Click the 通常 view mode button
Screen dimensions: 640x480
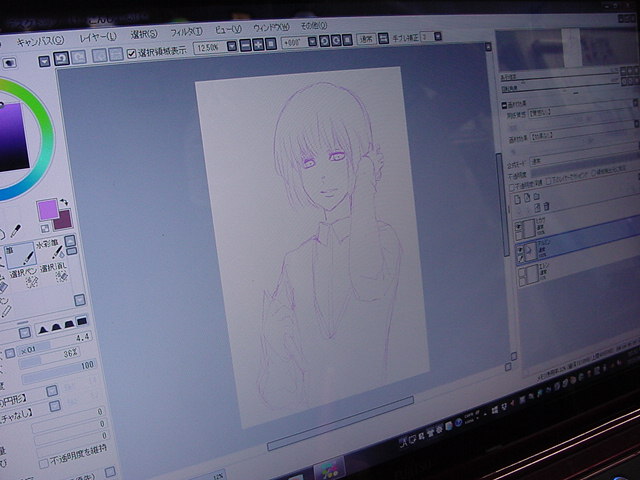366,39
